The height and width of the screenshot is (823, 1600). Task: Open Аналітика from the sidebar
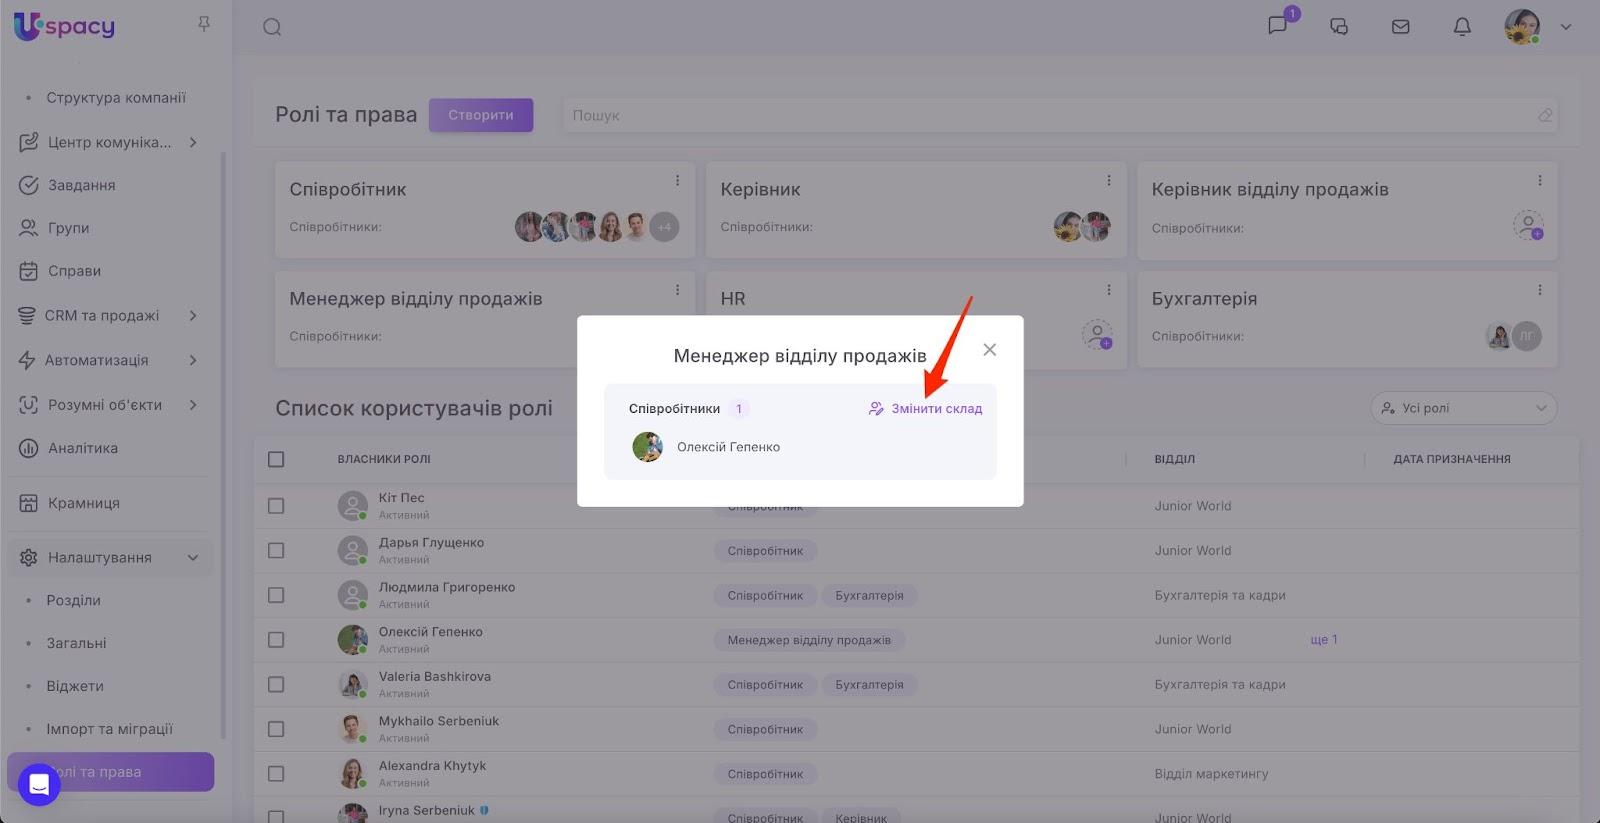pos(83,448)
